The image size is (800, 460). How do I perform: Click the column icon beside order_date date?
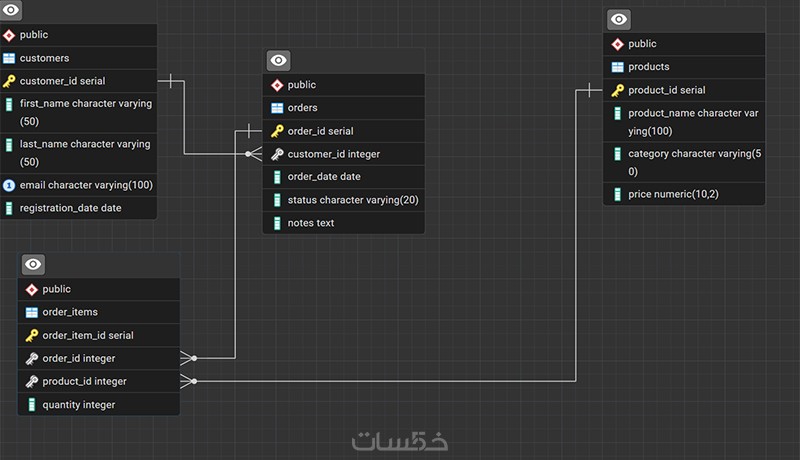coord(277,177)
